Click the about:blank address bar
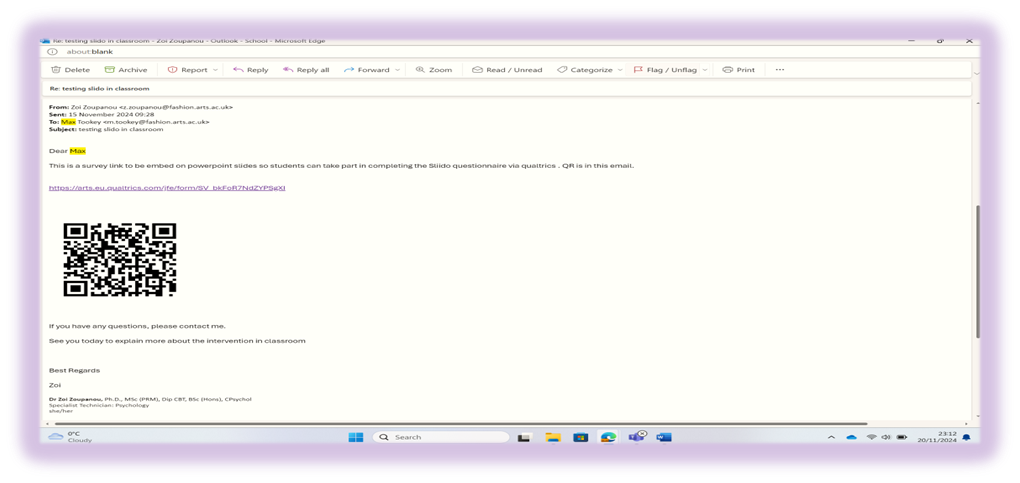Viewport: 1020px width, 483px height. click(x=91, y=51)
